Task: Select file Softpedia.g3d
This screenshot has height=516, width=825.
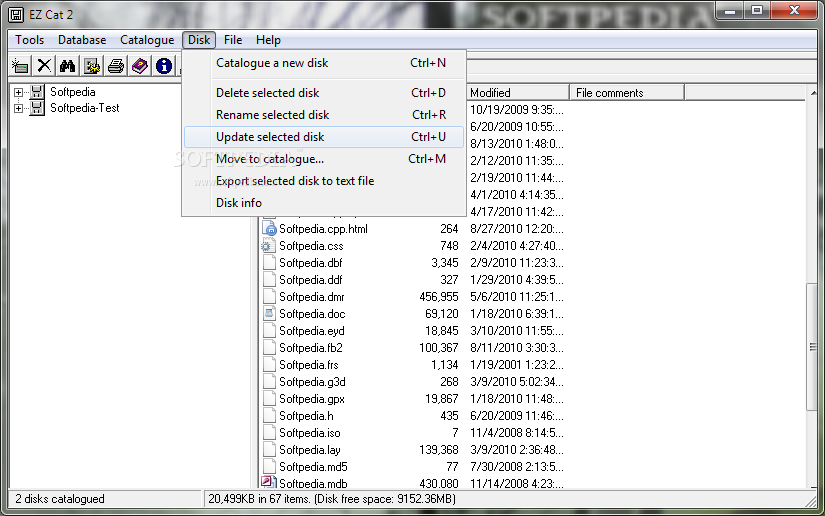Action: [312, 382]
